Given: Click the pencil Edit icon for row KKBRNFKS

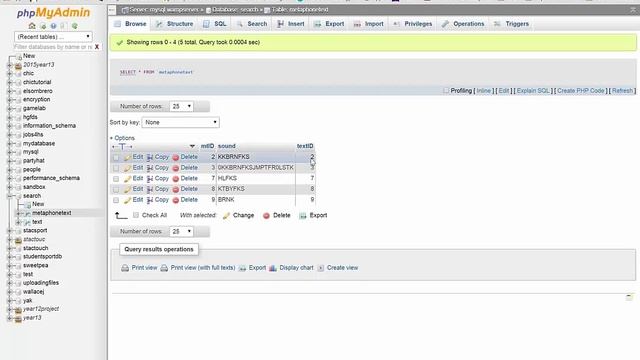Looking at the screenshot, I should pos(127,157).
